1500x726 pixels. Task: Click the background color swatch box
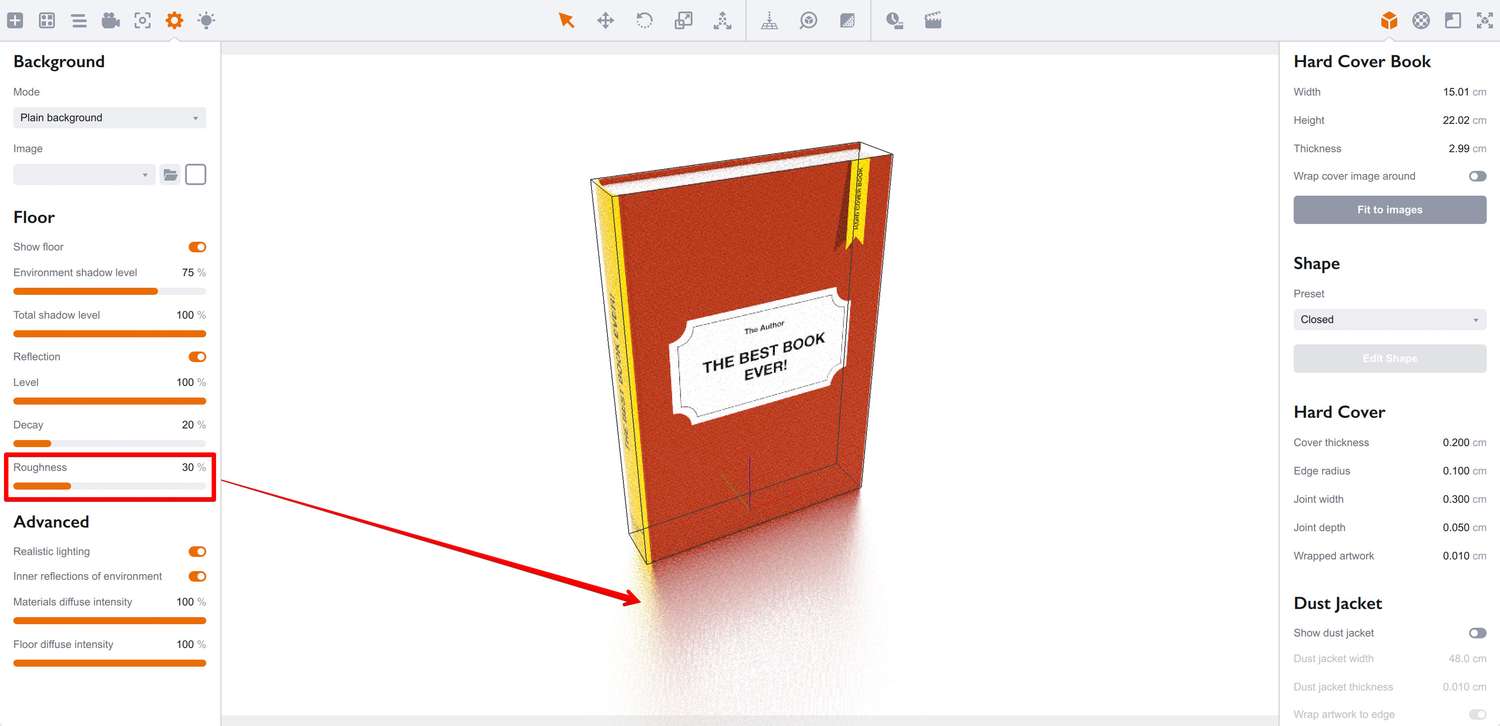pyautogui.click(x=196, y=175)
